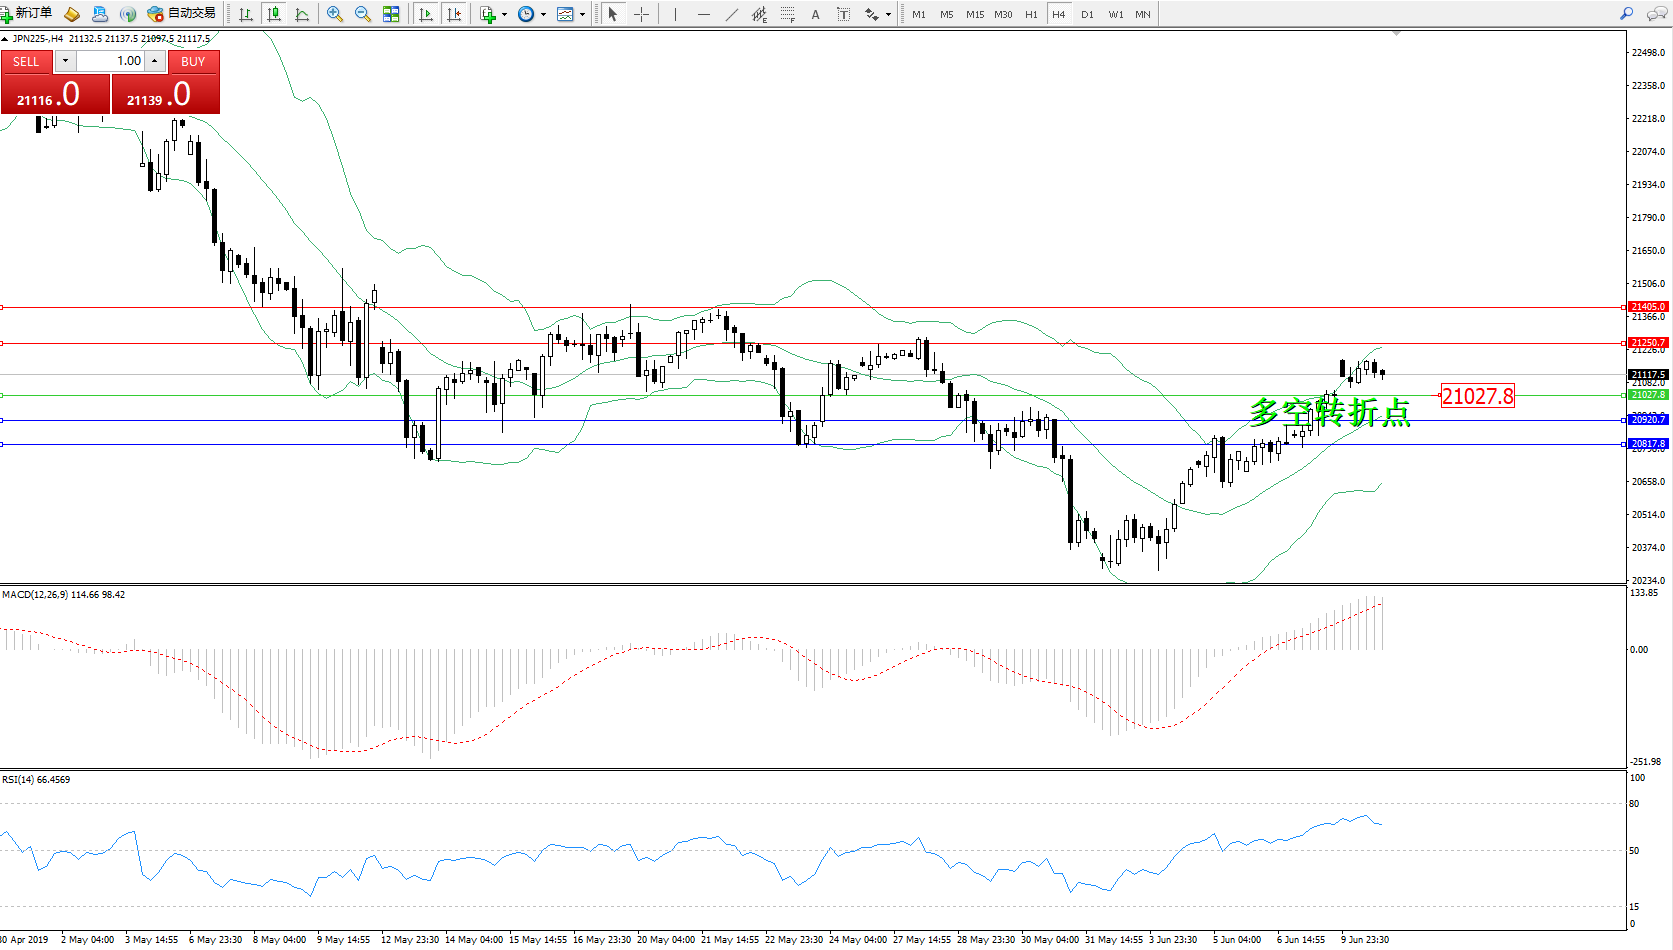Increase lot volume with up arrow
Screen dimensions: 1673x950
coord(155,61)
